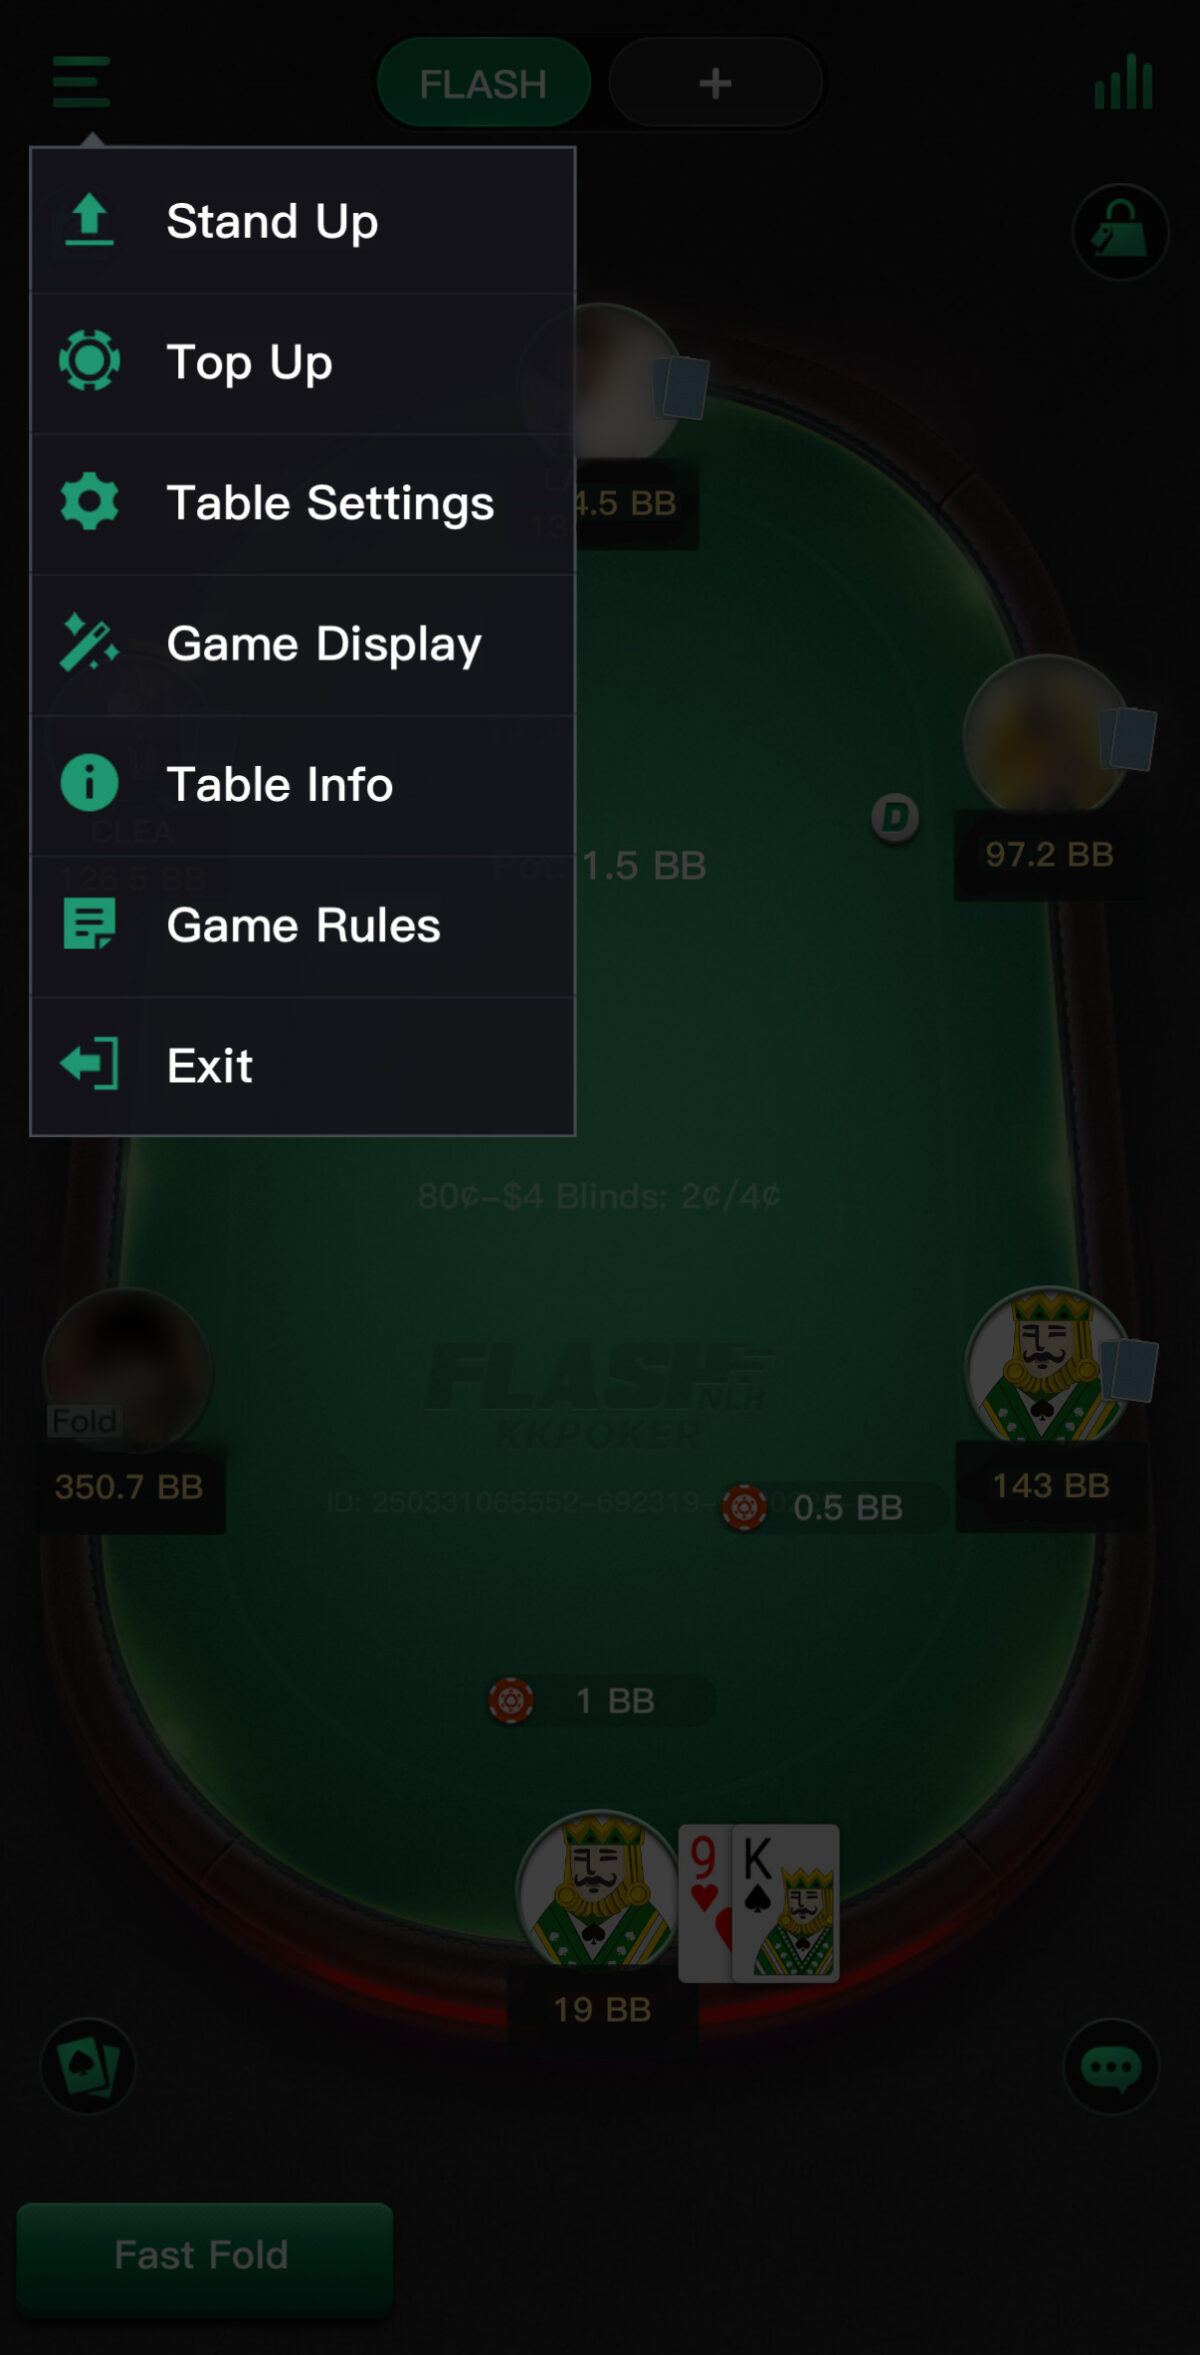This screenshot has height=2355, width=1200.
Task: Close the hamburger menu icon
Action: [x=81, y=82]
